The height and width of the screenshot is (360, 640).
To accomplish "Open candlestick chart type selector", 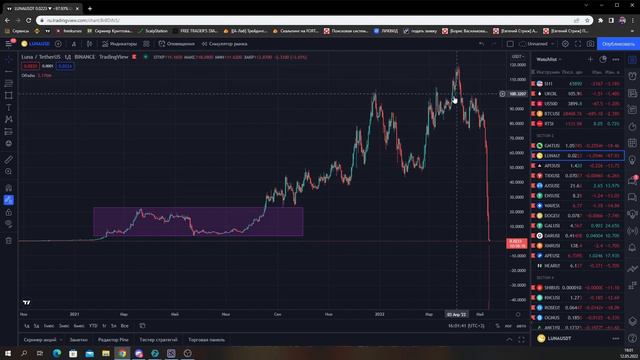I will click(89, 44).
